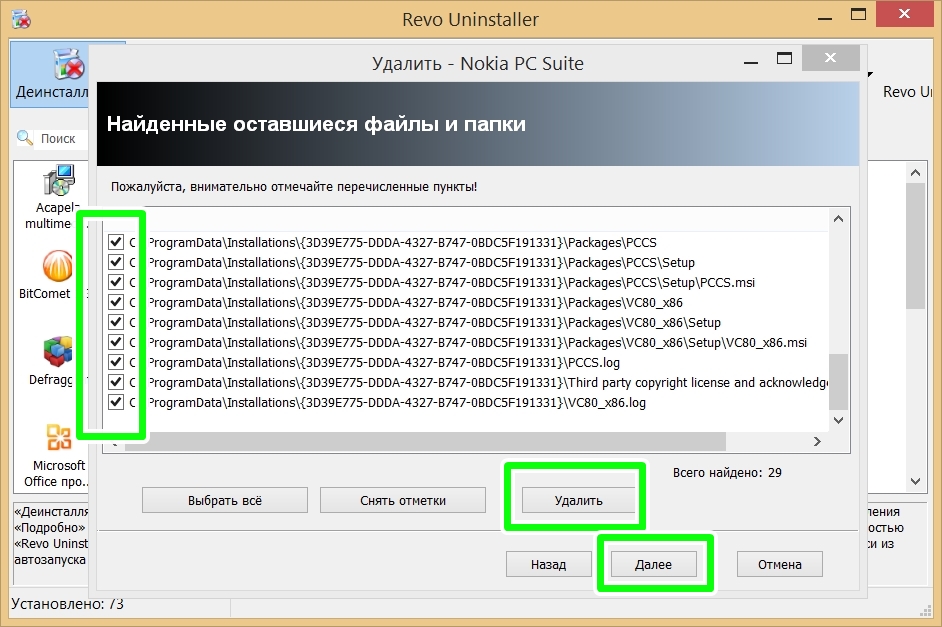This screenshot has height=627, width=942.
Task: Click the Uninstaller toolbar icon
Action: (68, 68)
